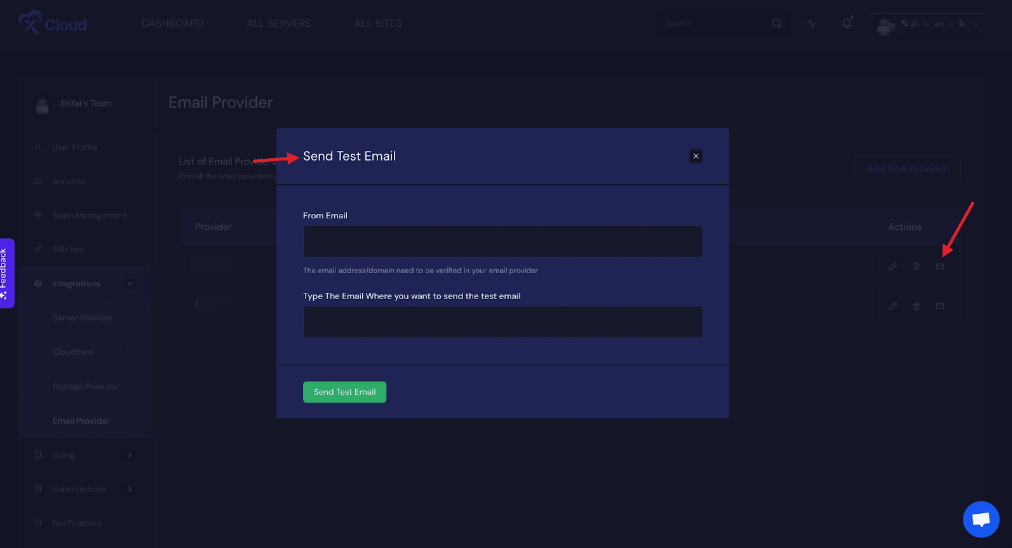The width and height of the screenshot is (1012, 548).
Task: Click the first row's edit pencil icon
Action: coord(893,267)
